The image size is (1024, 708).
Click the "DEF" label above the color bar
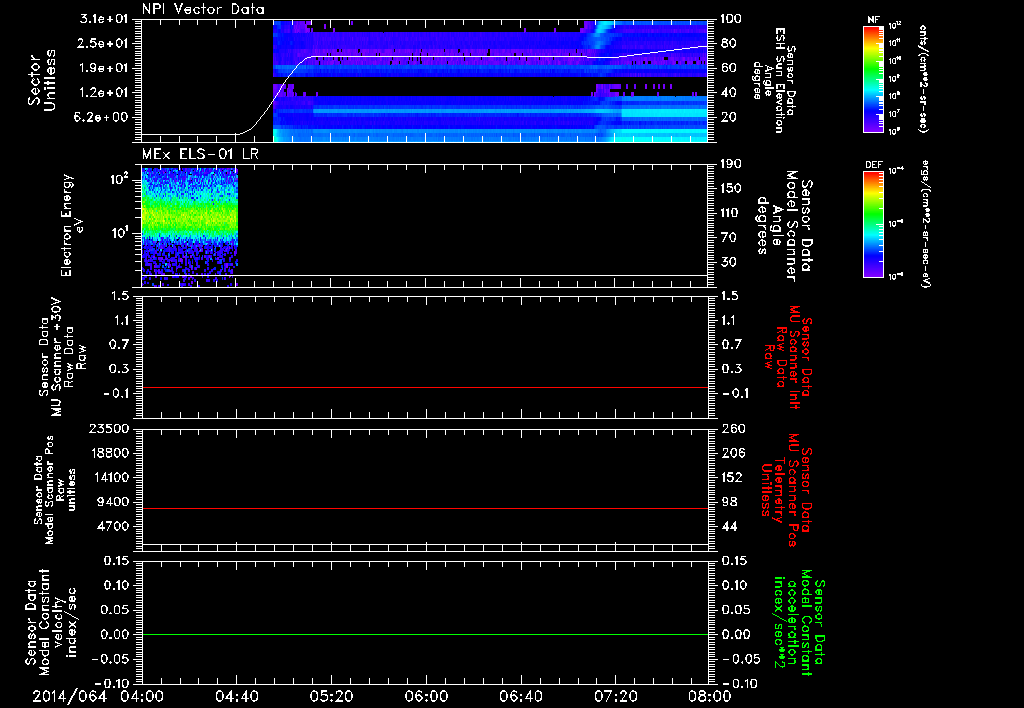pyautogui.click(x=874, y=165)
